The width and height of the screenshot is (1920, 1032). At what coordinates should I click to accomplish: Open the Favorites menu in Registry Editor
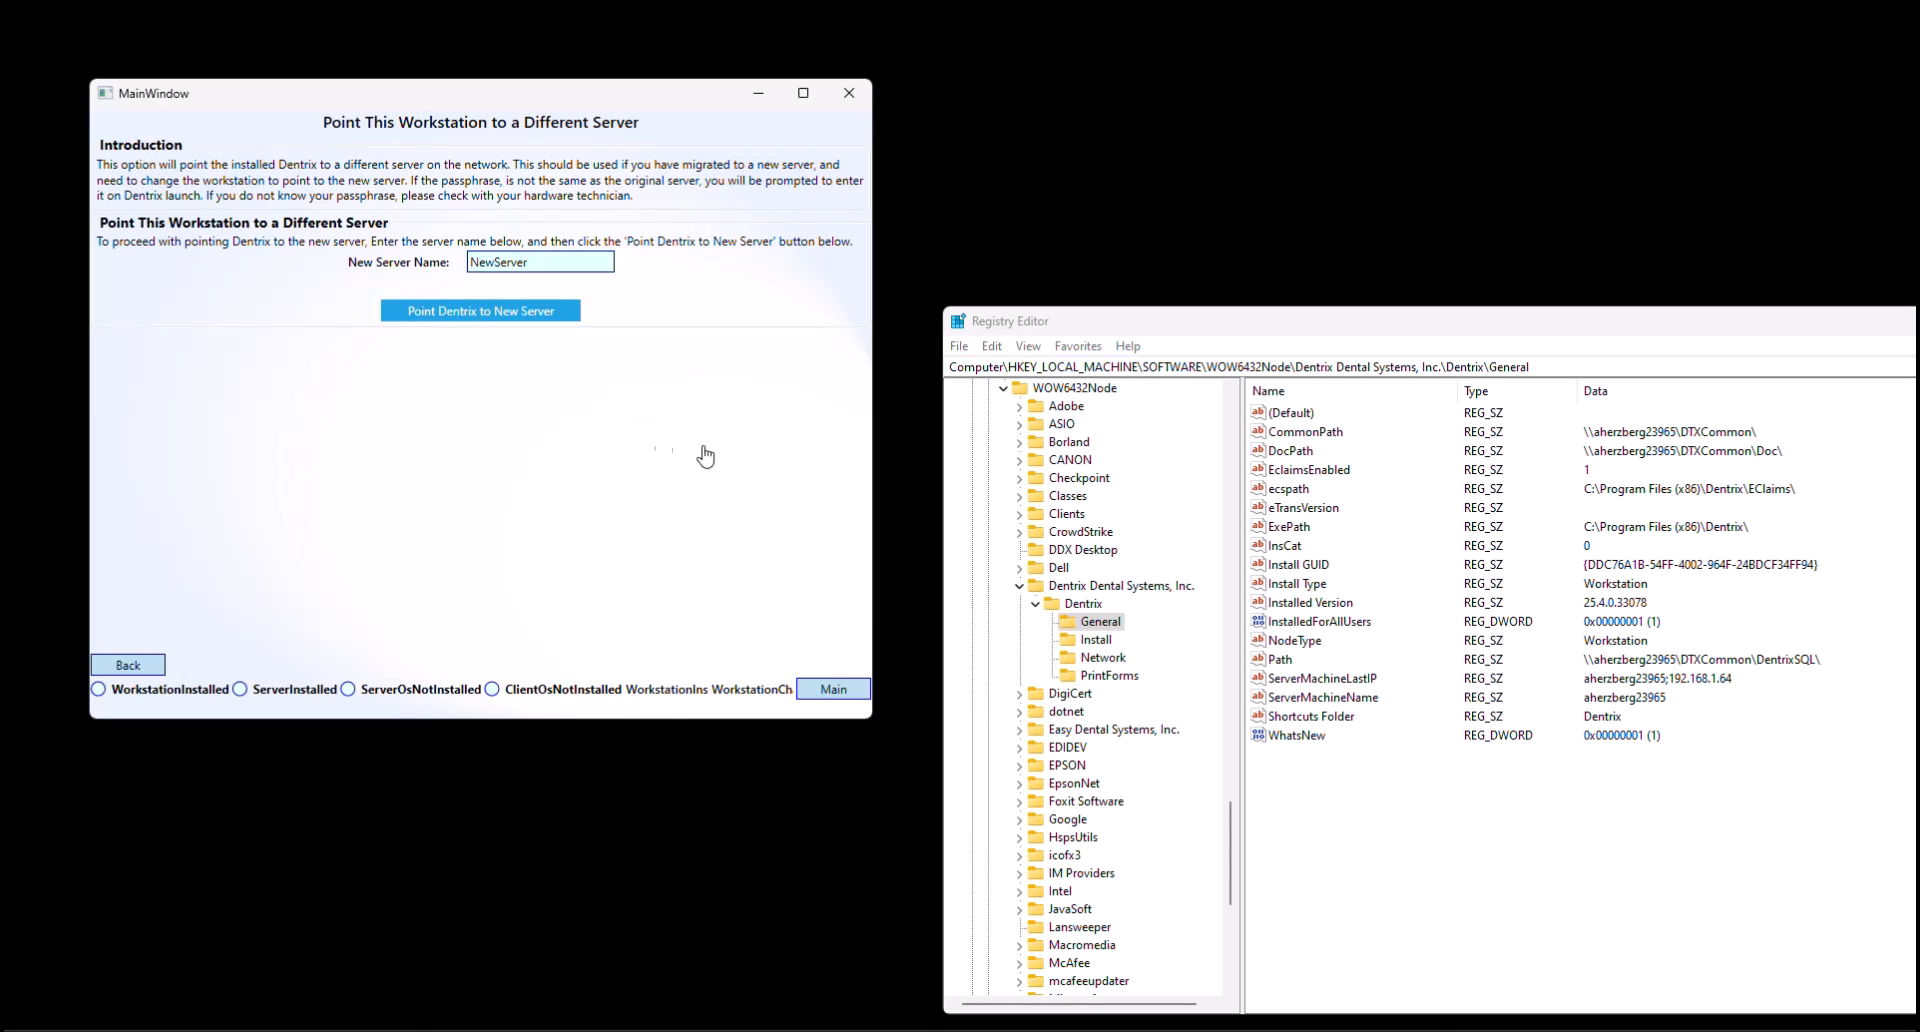1077,346
